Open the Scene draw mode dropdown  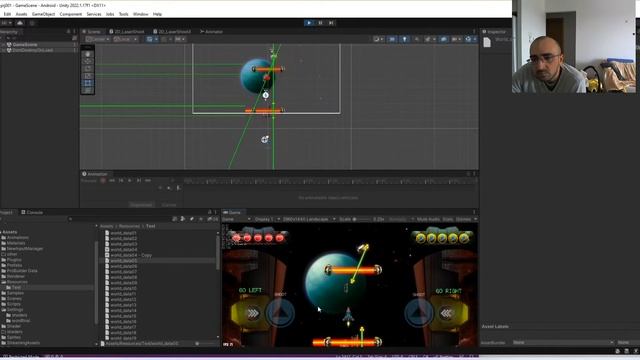378,39
